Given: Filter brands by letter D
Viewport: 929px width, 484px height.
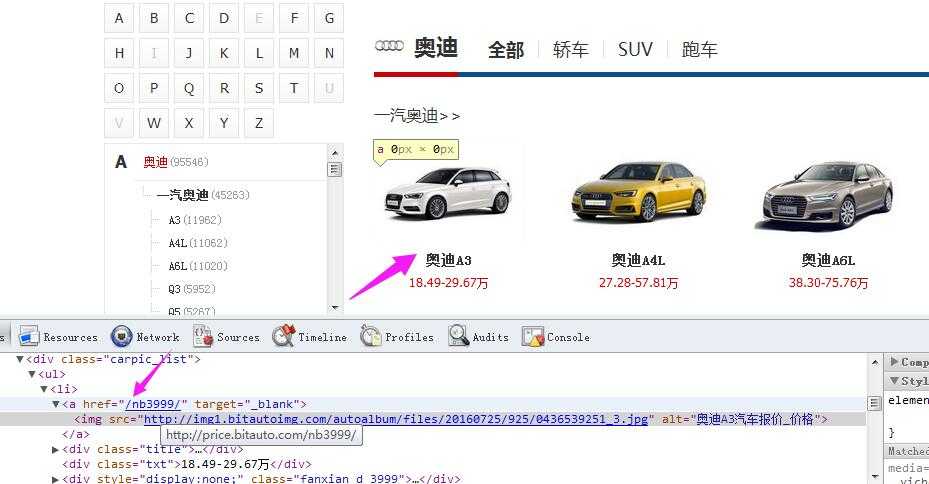Looking at the screenshot, I should (224, 18).
